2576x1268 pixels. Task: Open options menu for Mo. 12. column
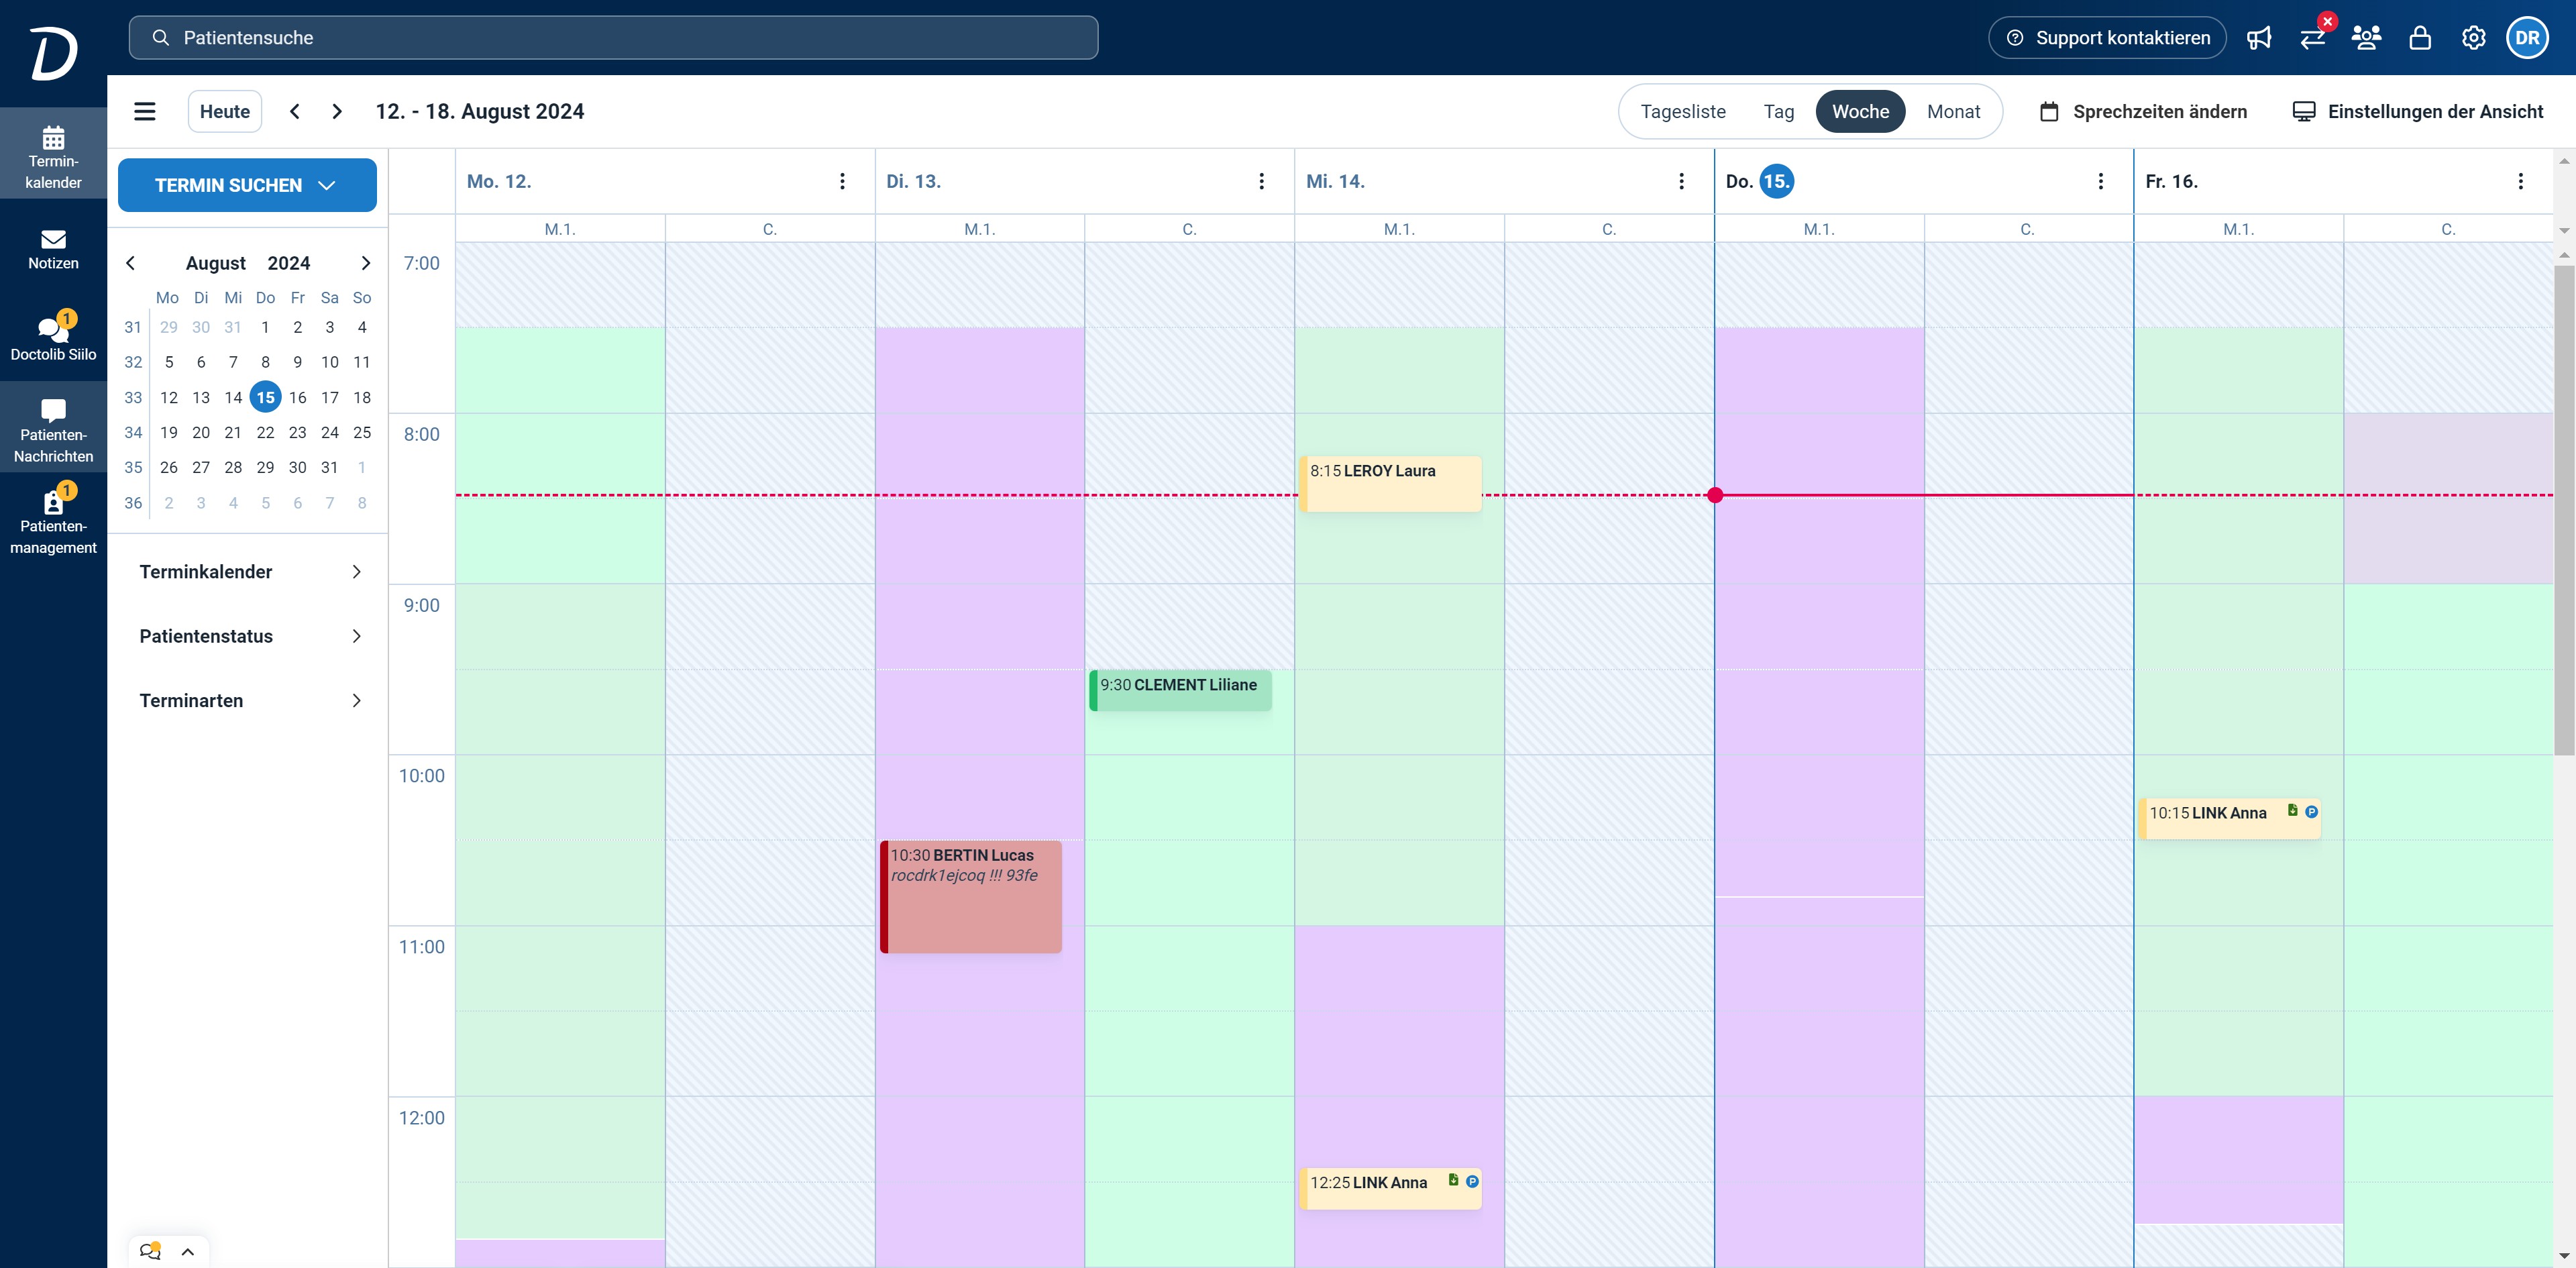coord(842,181)
